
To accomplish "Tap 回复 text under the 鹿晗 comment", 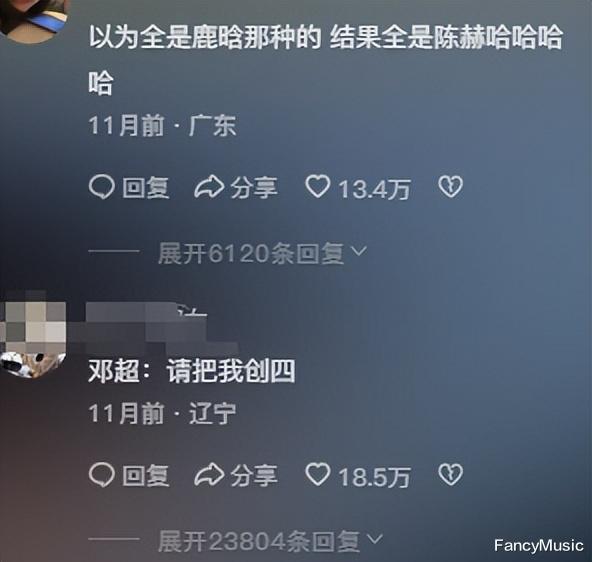I will pos(146,188).
